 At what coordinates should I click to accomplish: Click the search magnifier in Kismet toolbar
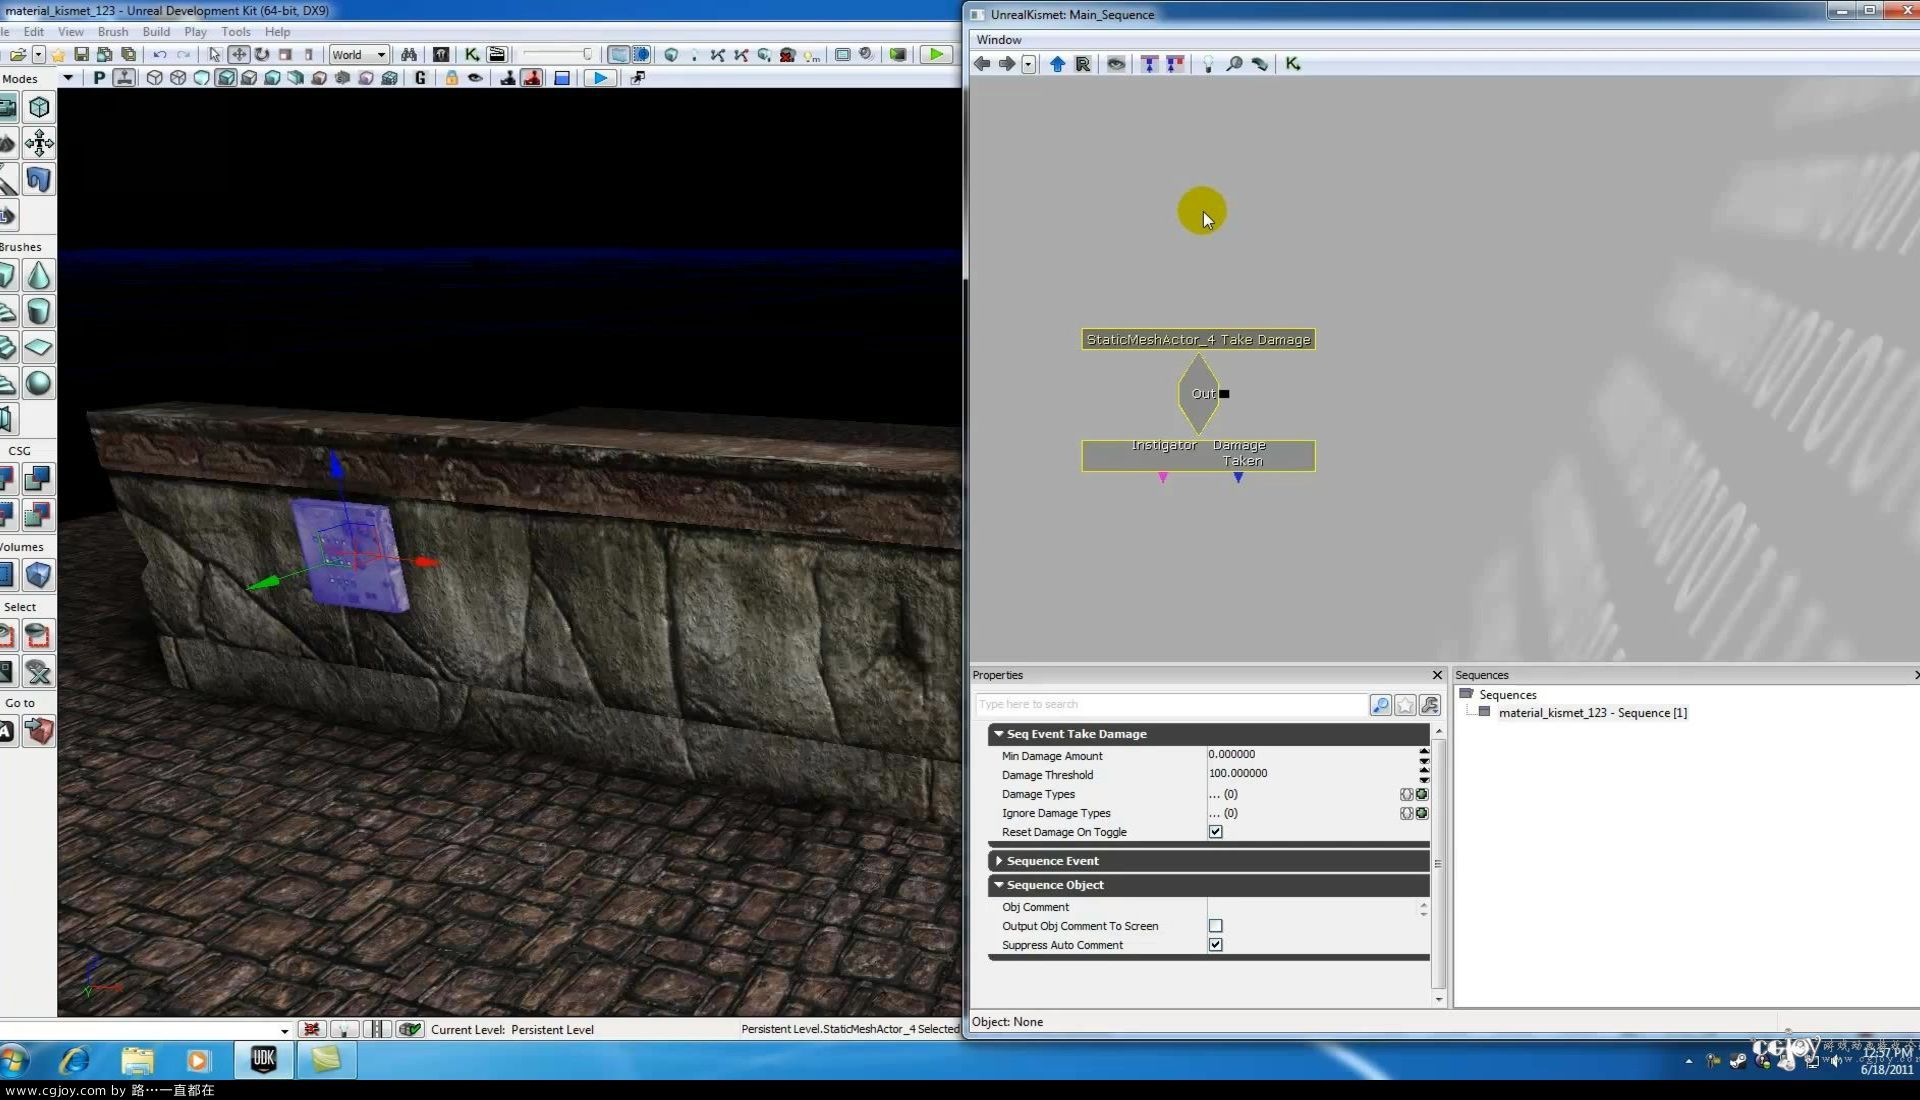pyautogui.click(x=1234, y=64)
